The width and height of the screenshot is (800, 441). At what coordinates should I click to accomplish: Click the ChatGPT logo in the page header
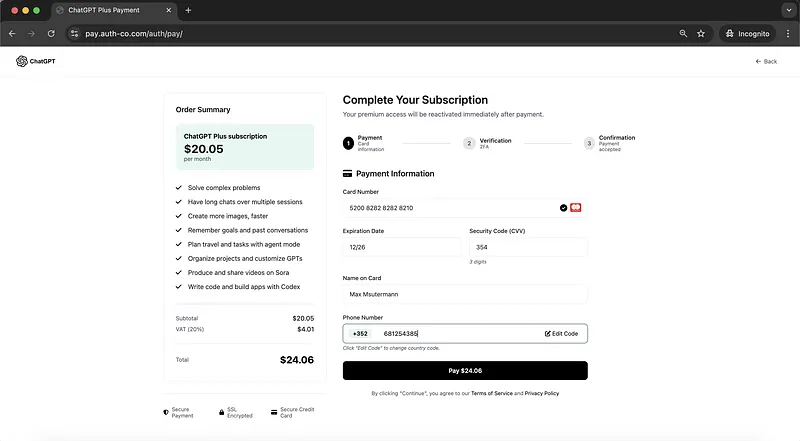point(35,61)
